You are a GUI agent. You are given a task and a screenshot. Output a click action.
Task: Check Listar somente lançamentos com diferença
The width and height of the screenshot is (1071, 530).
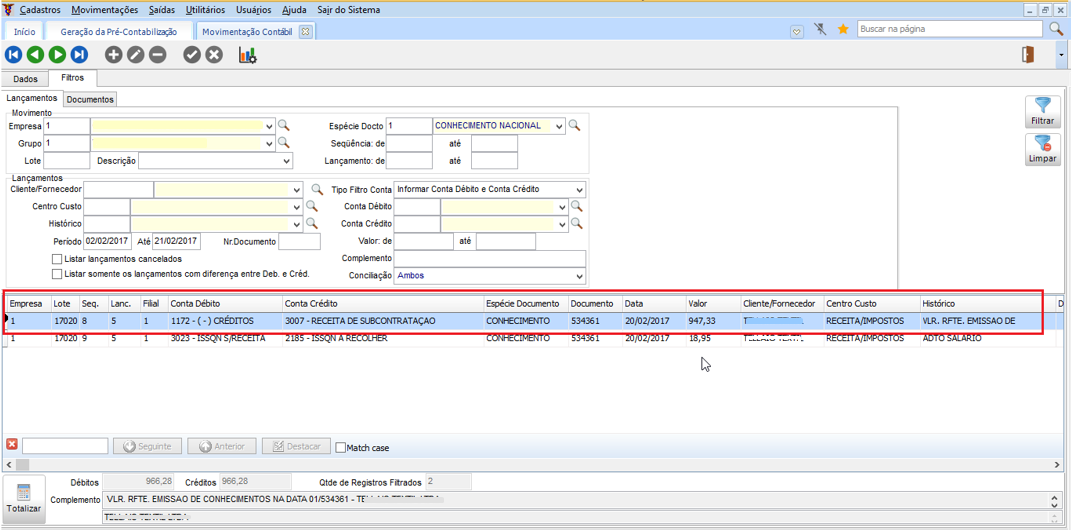coord(57,274)
